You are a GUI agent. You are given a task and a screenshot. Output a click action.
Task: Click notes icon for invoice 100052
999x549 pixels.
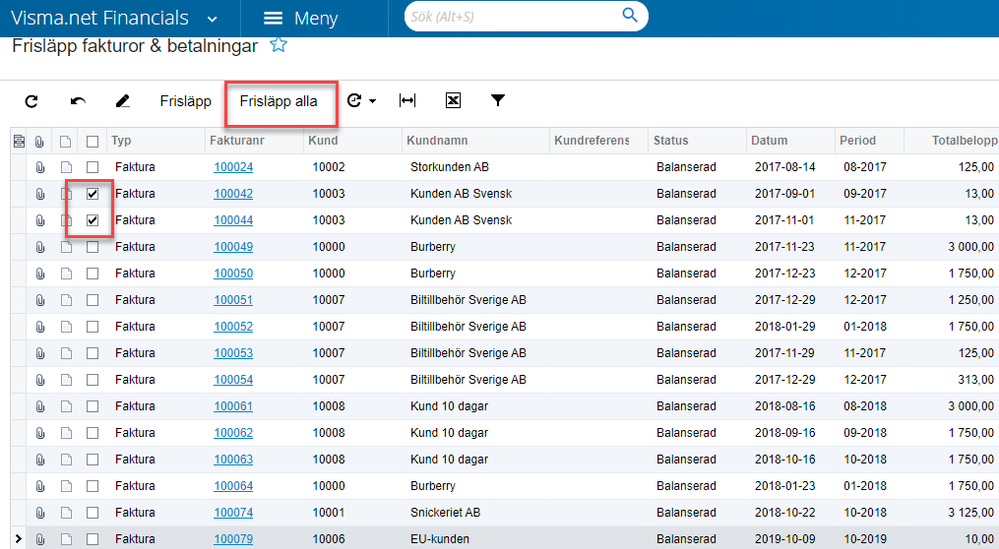click(66, 327)
